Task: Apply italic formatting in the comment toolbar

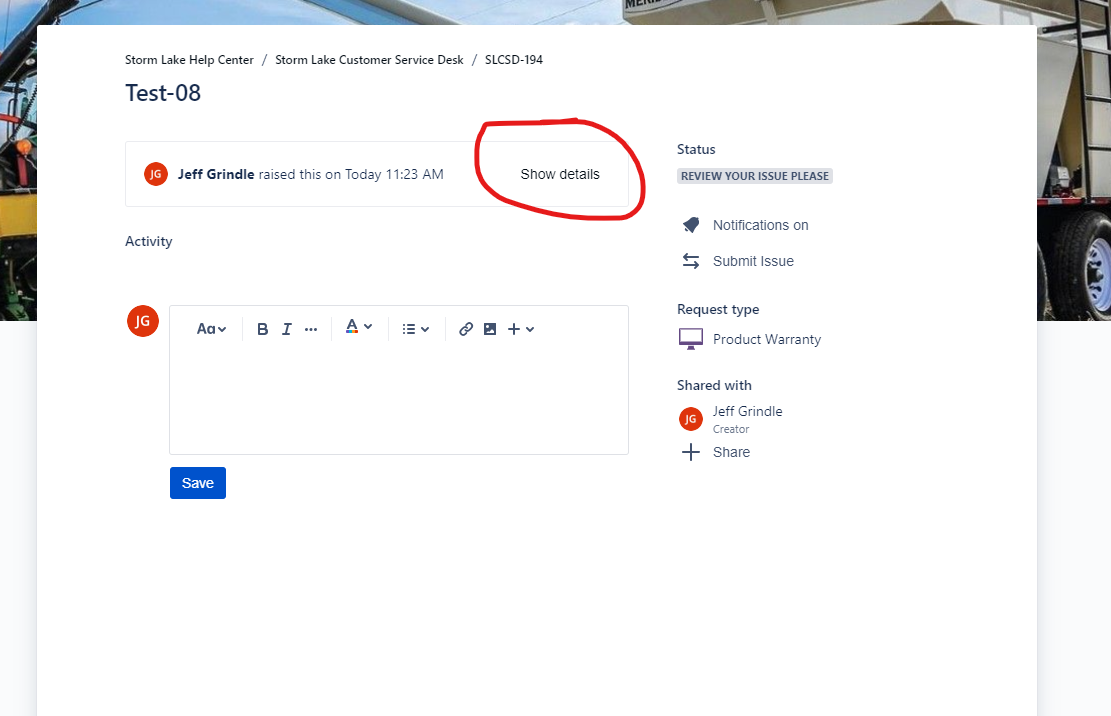Action: pyautogui.click(x=286, y=328)
